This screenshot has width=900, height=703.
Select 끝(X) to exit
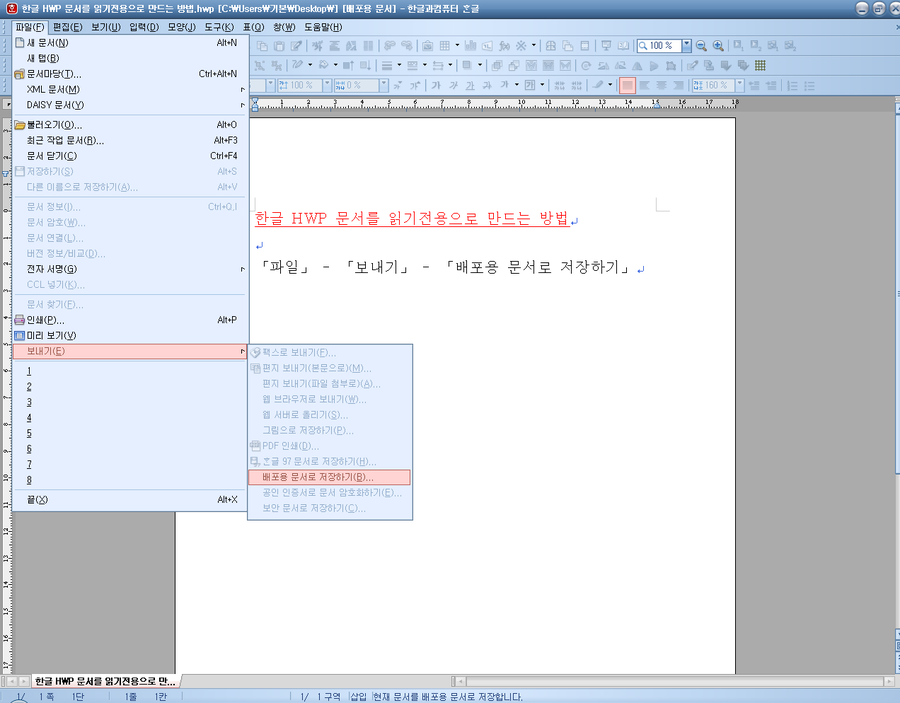coord(130,500)
